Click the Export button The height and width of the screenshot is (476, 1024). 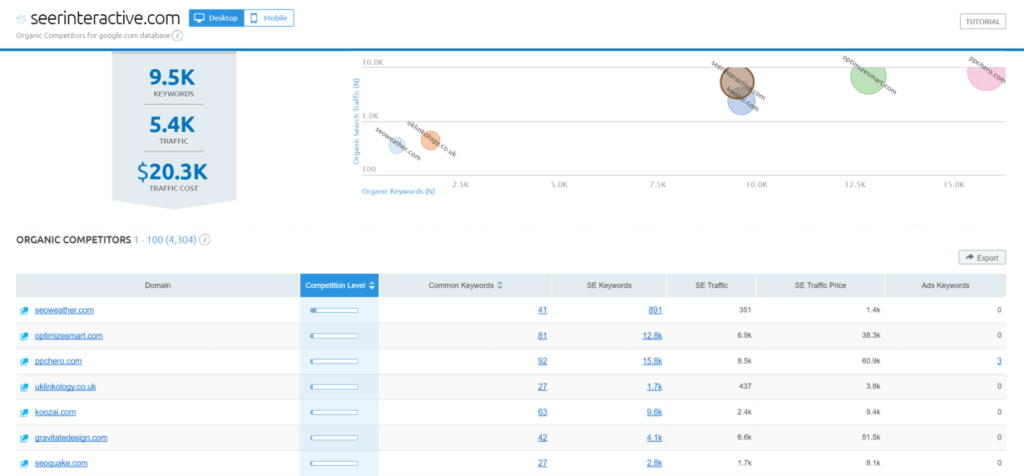click(981, 257)
